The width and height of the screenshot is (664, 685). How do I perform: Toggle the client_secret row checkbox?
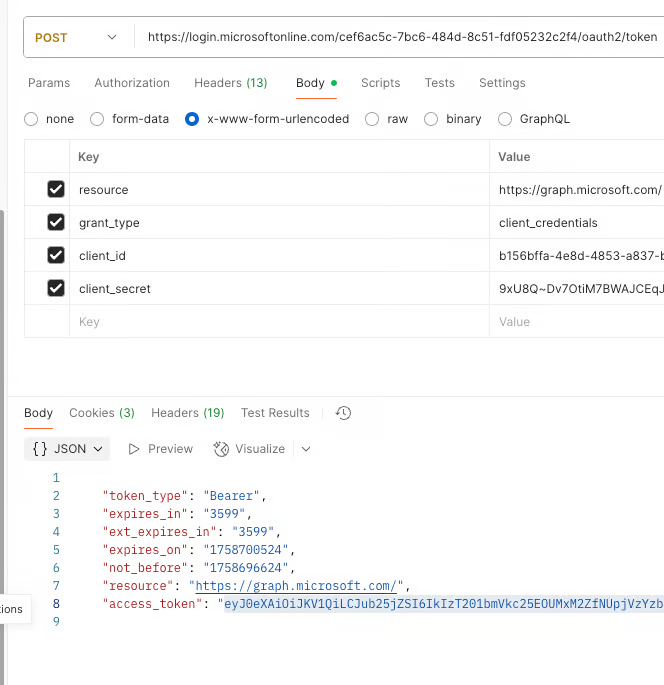point(56,289)
